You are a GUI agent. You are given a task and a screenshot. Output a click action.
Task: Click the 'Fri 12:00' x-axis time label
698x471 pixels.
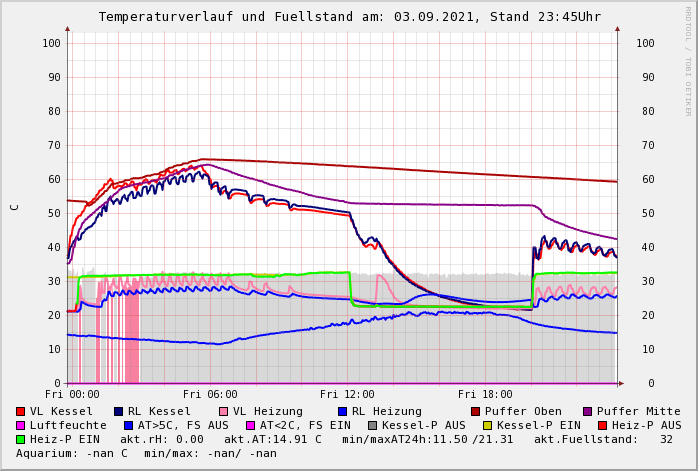pos(347,394)
